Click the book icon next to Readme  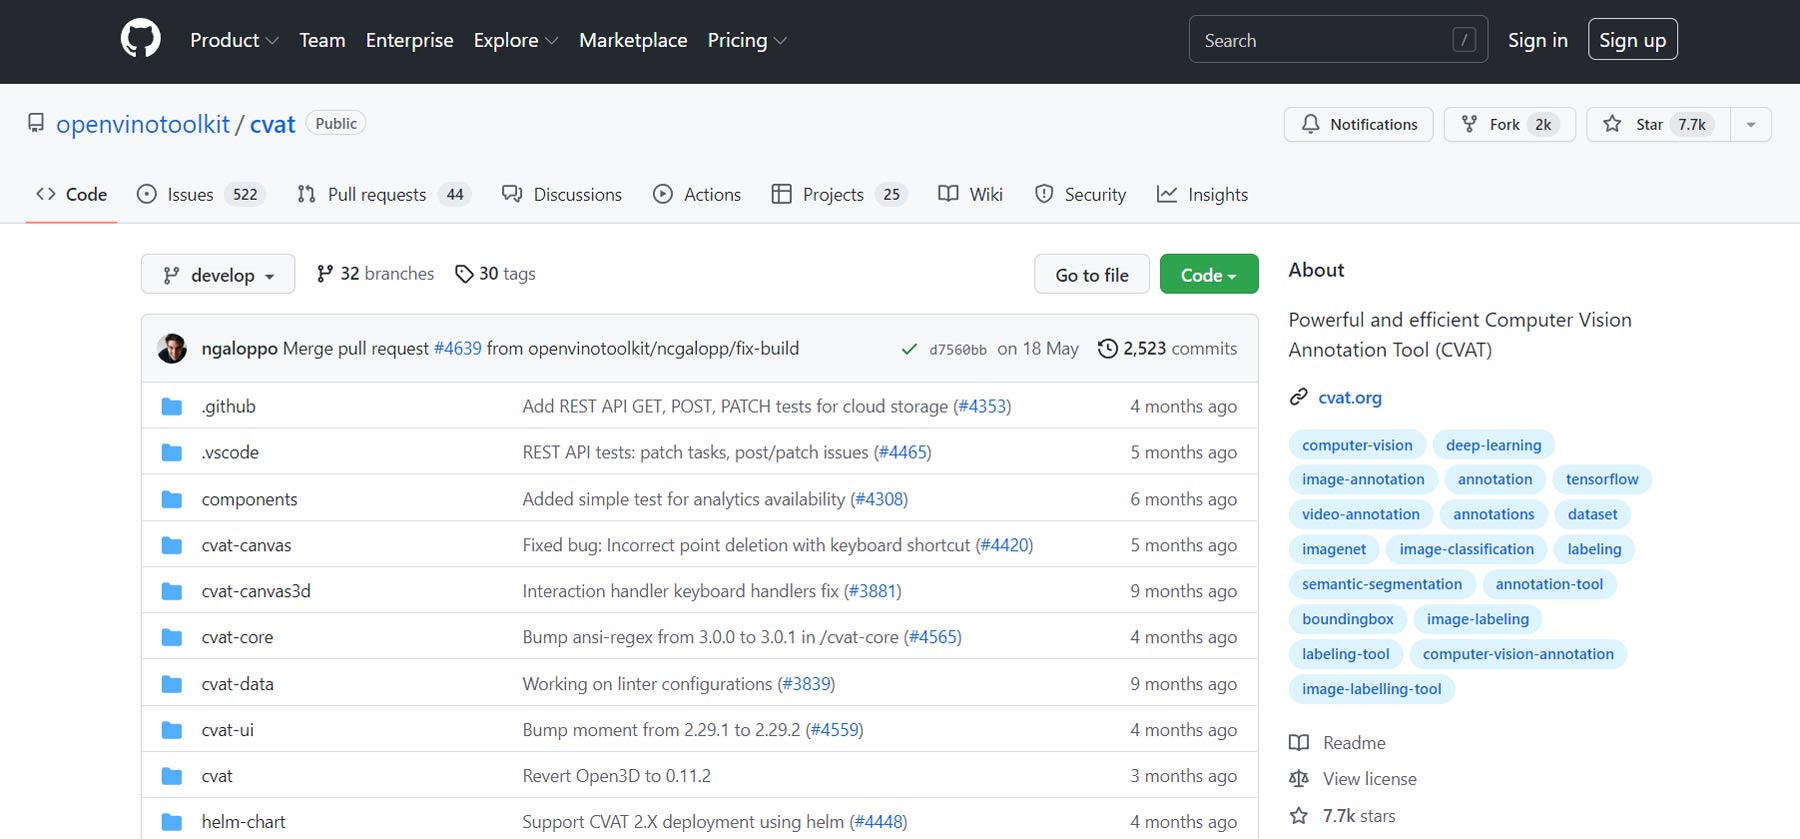coord(1299,743)
